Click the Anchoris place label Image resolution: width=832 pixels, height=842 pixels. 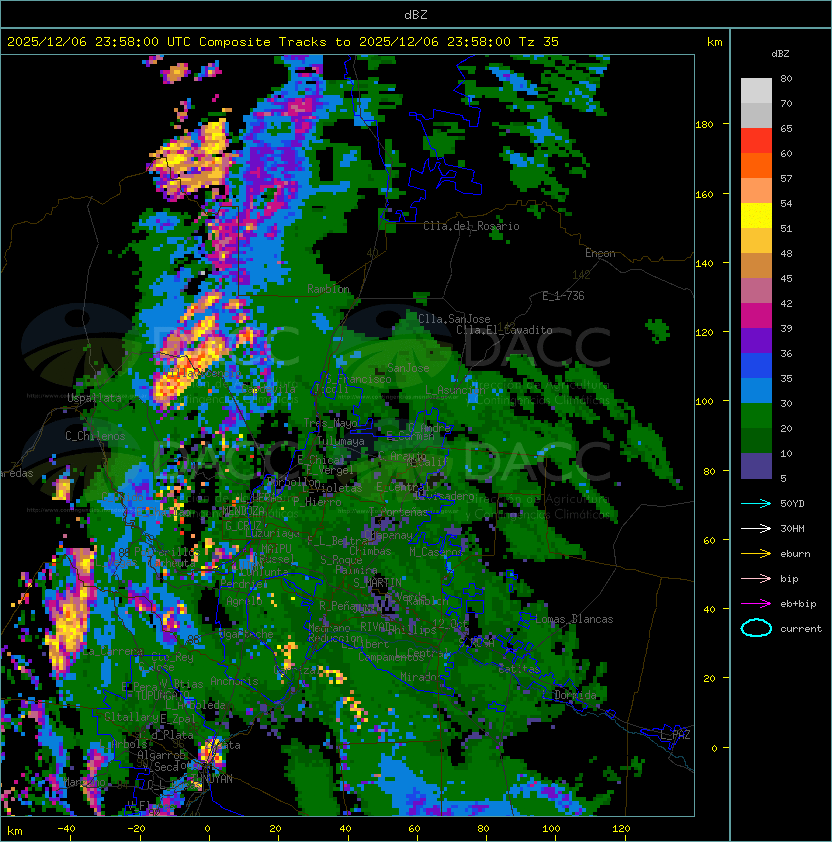point(234,681)
